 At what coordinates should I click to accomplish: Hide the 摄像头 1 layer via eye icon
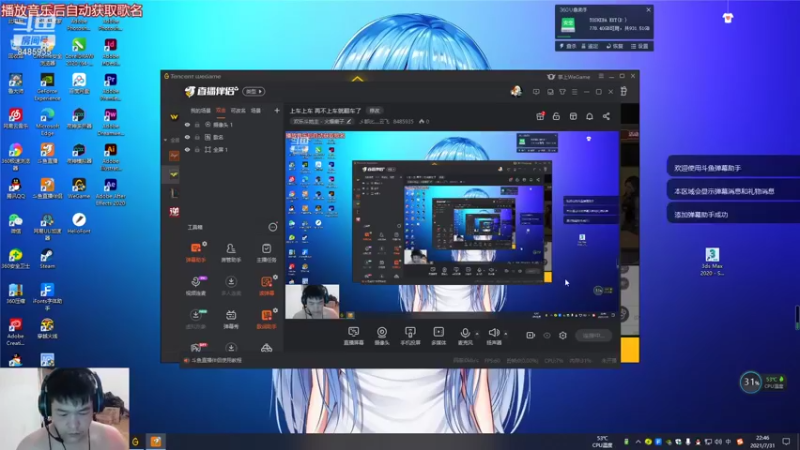point(187,124)
